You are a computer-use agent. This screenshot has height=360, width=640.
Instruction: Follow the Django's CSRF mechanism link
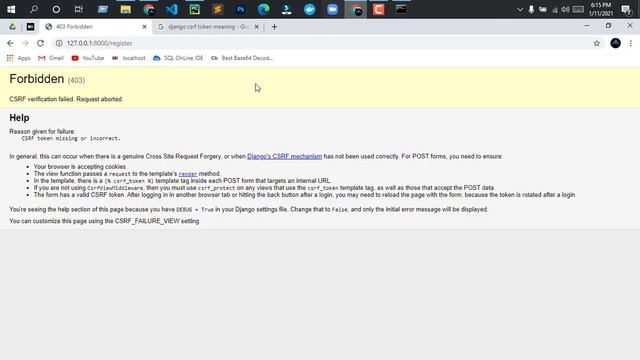pos(284,156)
